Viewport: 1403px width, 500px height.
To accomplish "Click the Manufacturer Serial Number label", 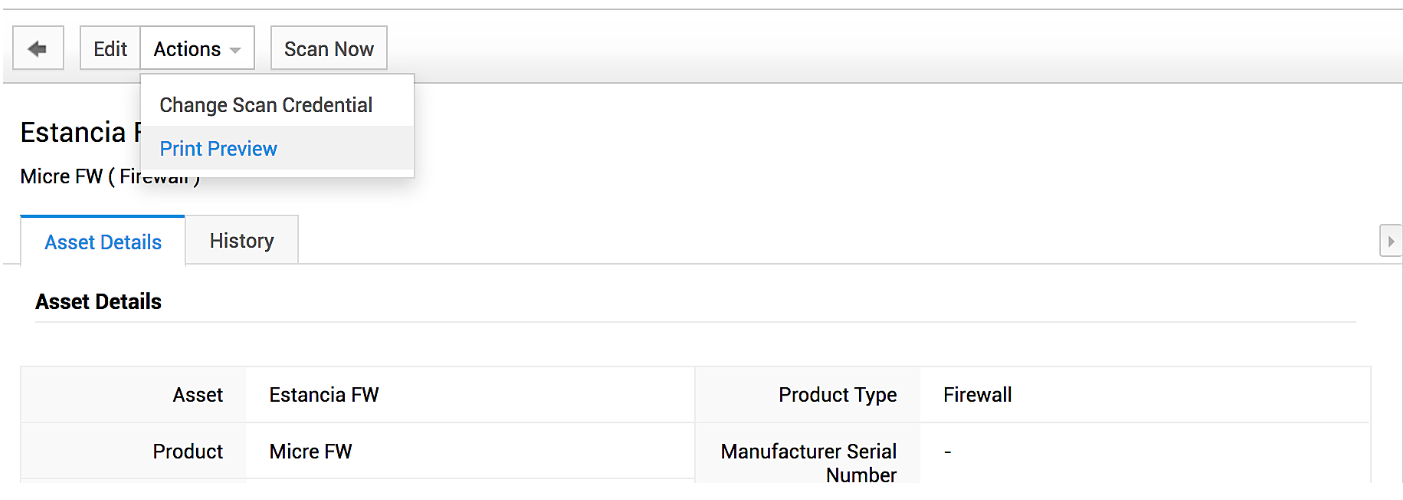I will click(808, 463).
